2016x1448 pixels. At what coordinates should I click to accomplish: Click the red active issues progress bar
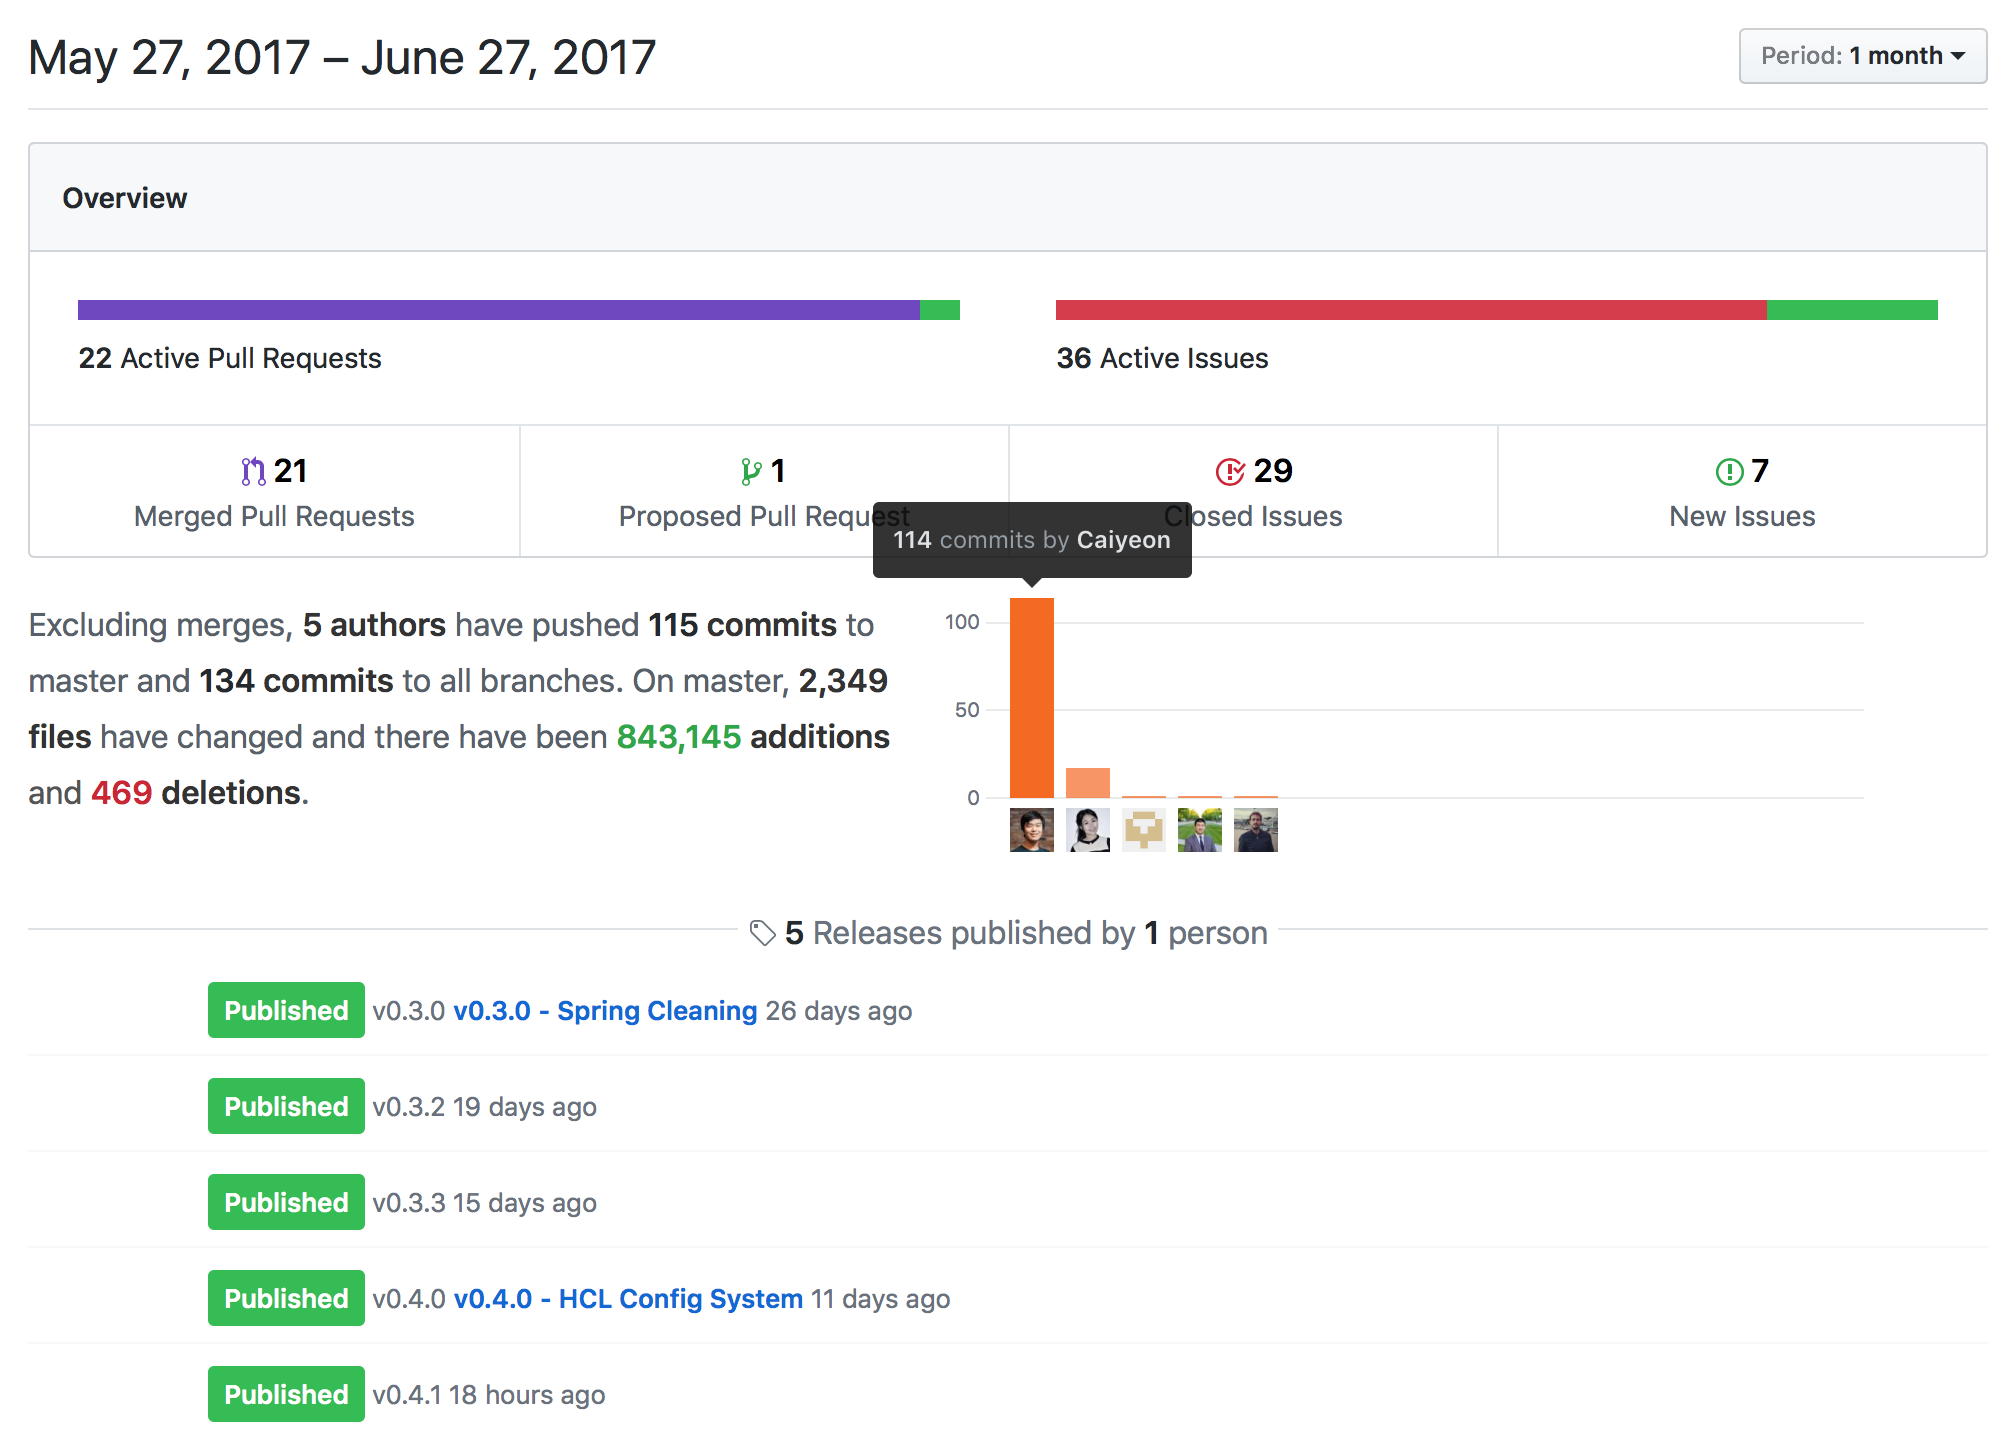click(x=1410, y=310)
